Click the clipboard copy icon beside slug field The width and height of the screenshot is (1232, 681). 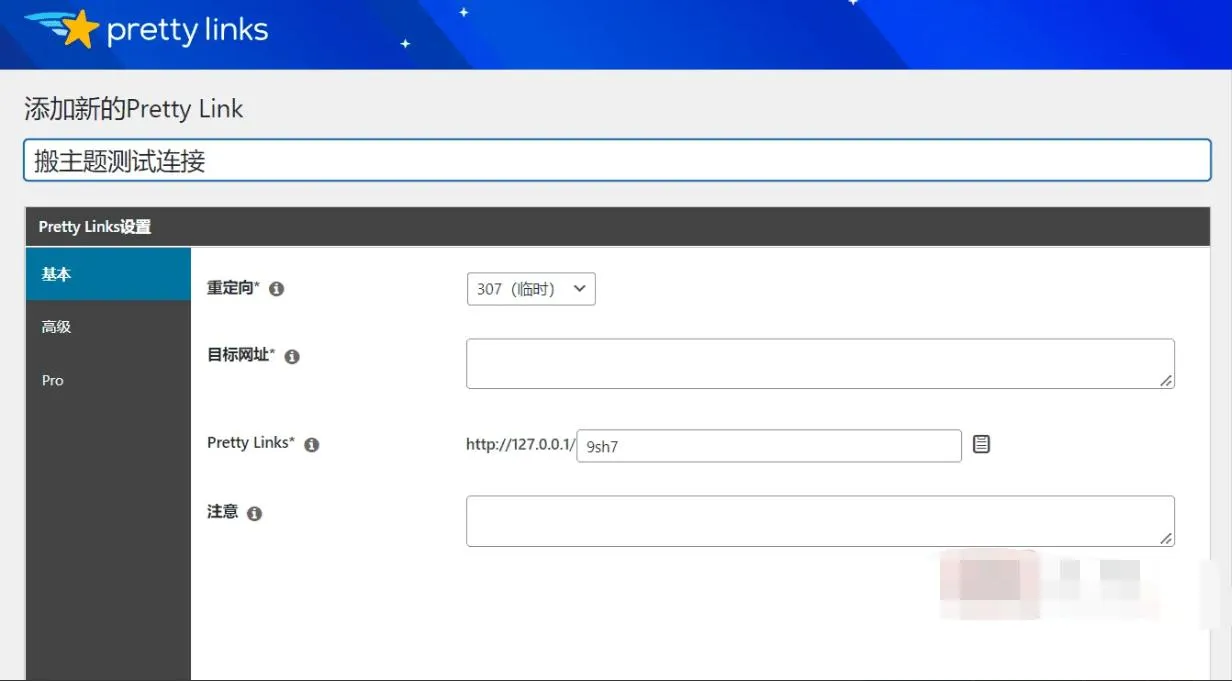click(x=982, y=444)
